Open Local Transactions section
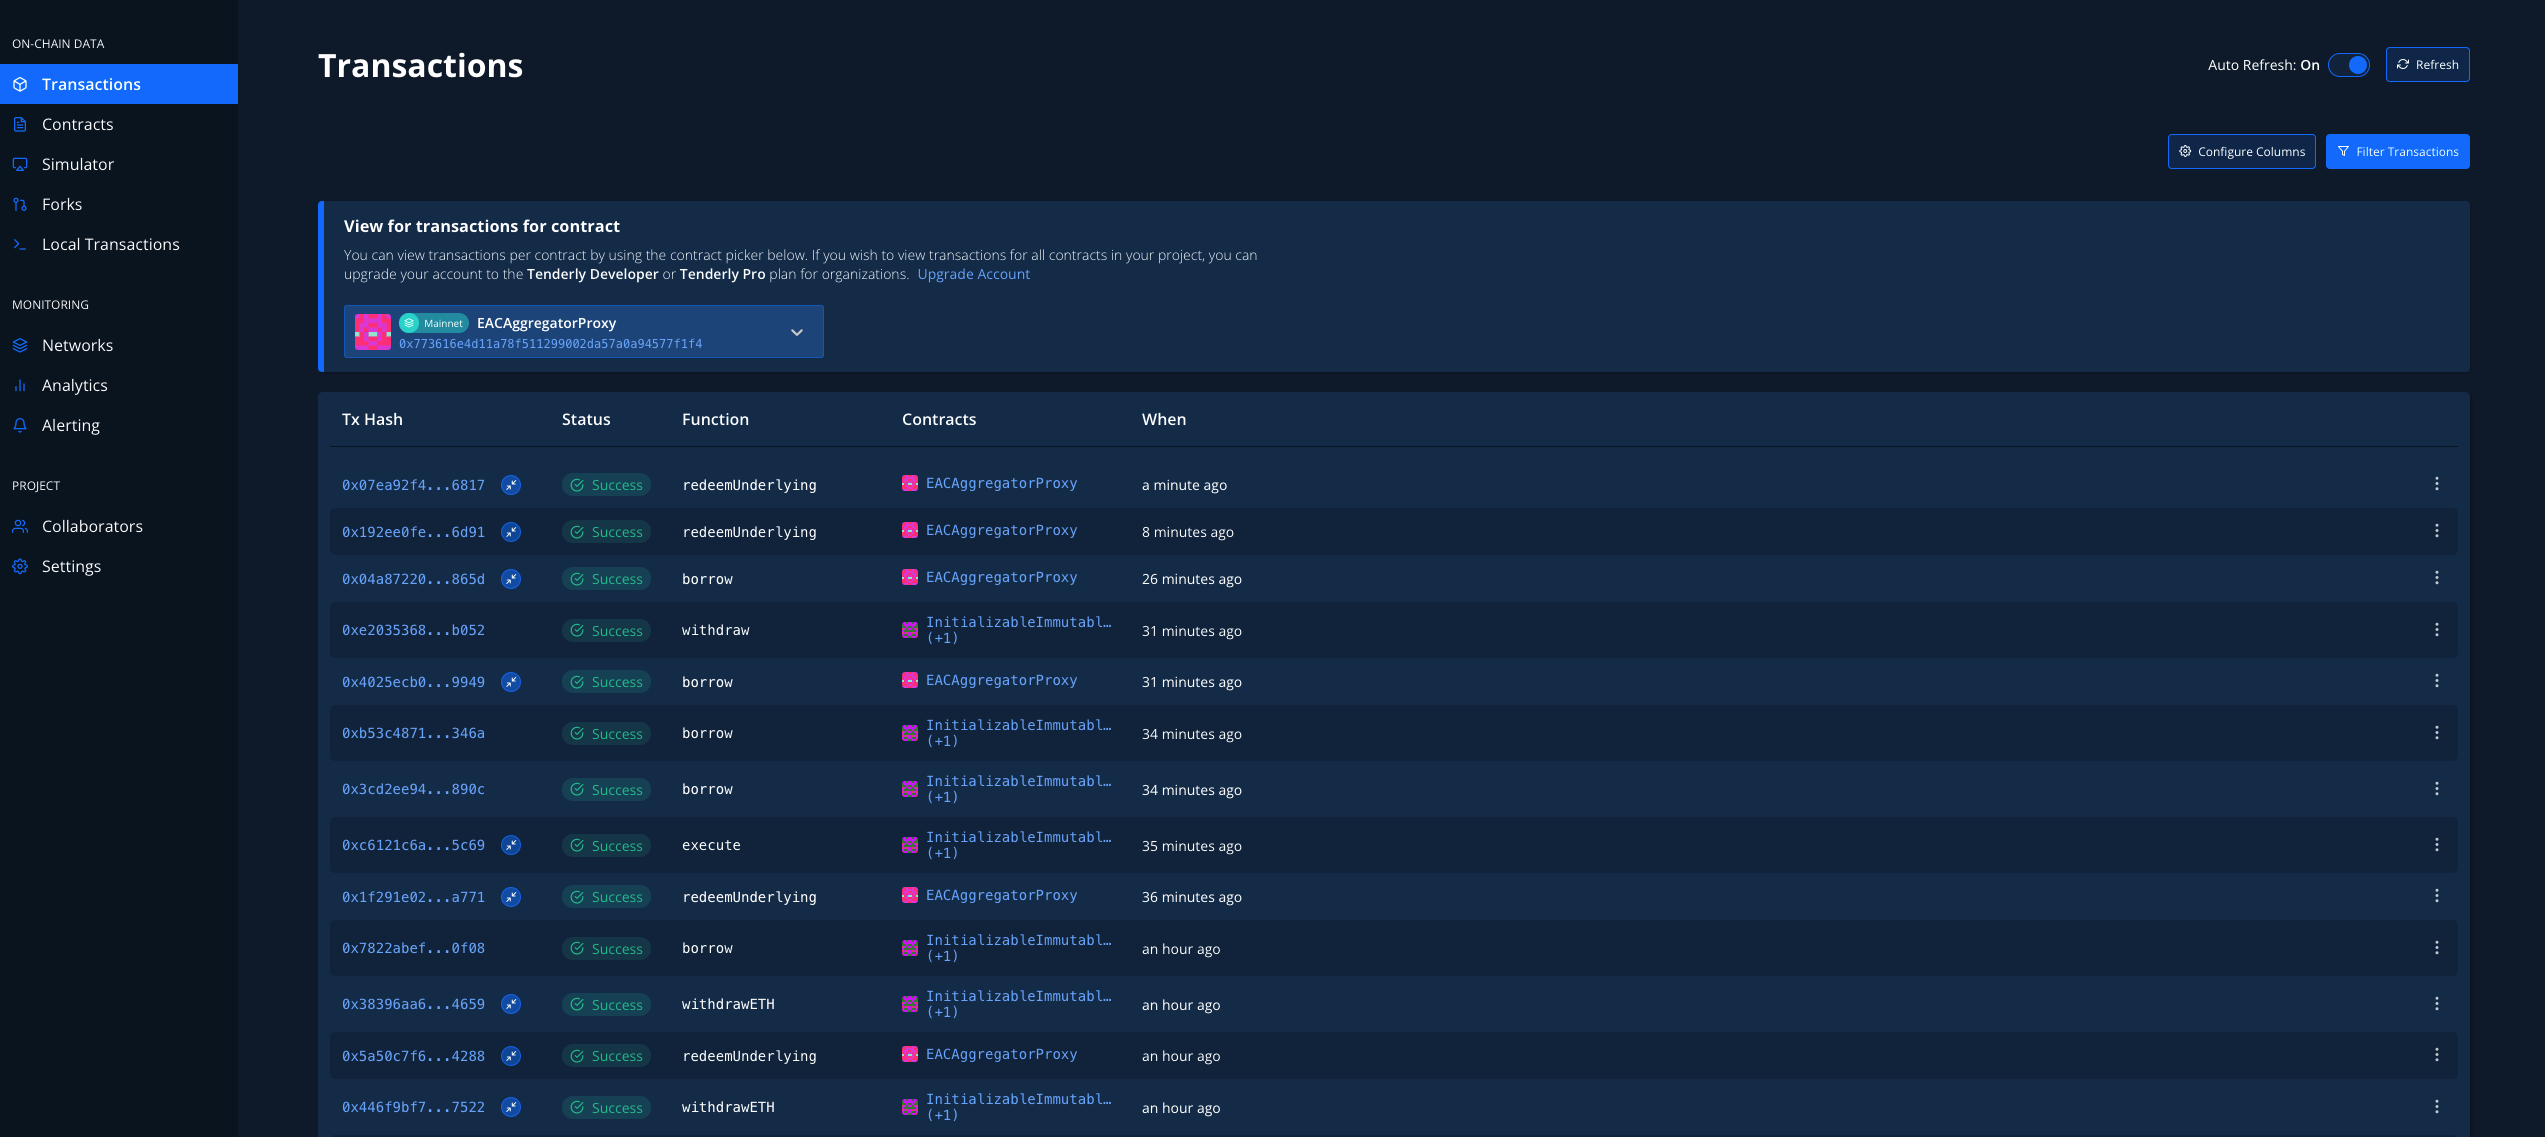Screen dimensions: 2545x1137 (110, 244)
